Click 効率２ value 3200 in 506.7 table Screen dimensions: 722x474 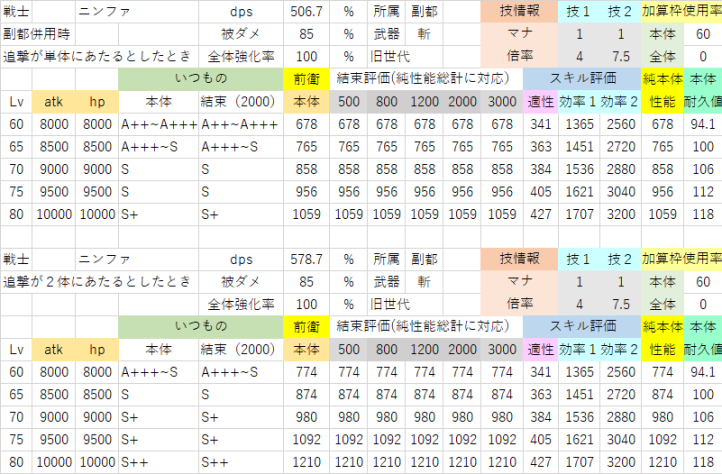pos(621,215)
